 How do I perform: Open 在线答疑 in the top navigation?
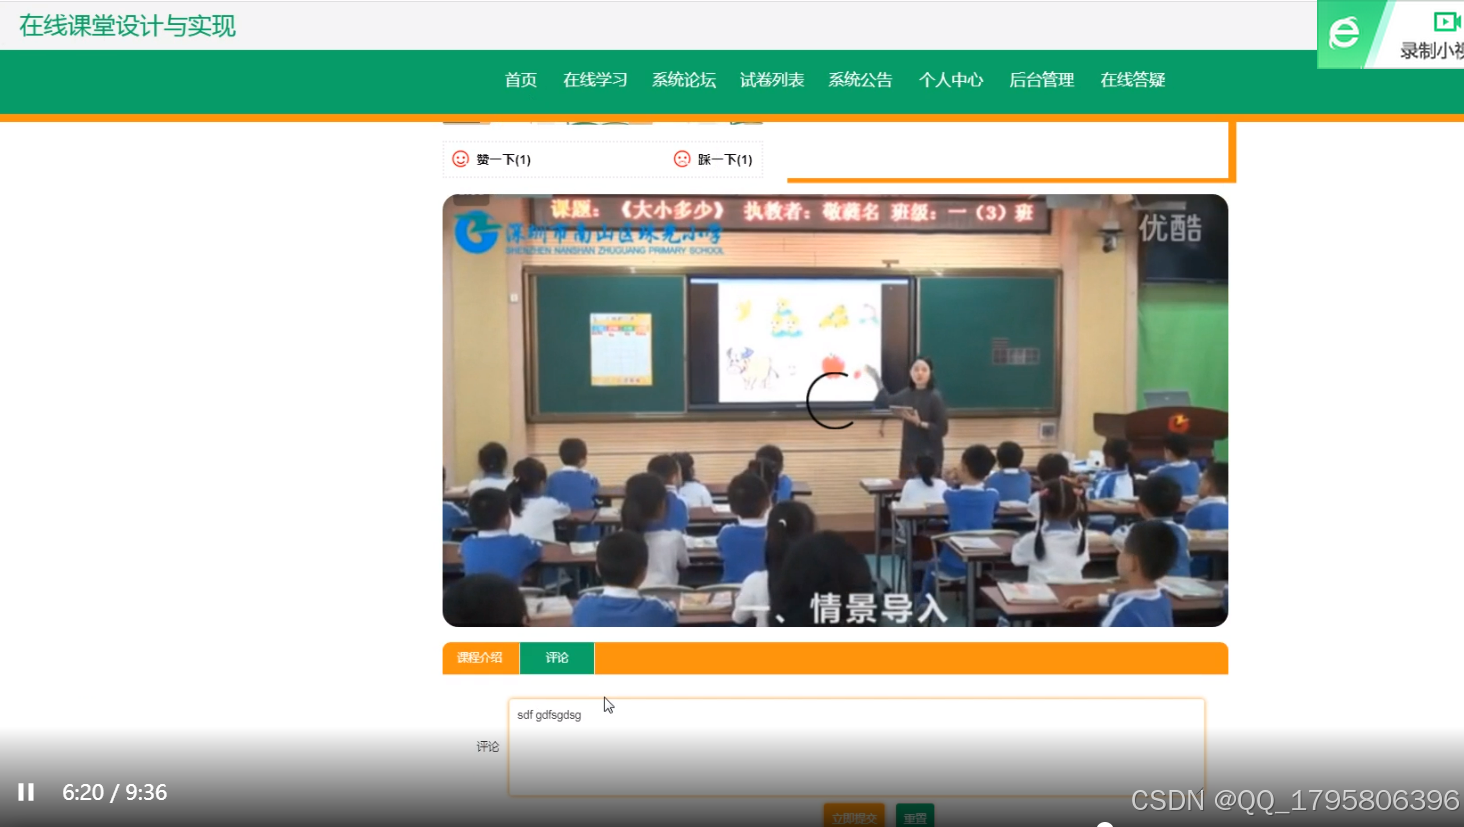point(1133,80)
